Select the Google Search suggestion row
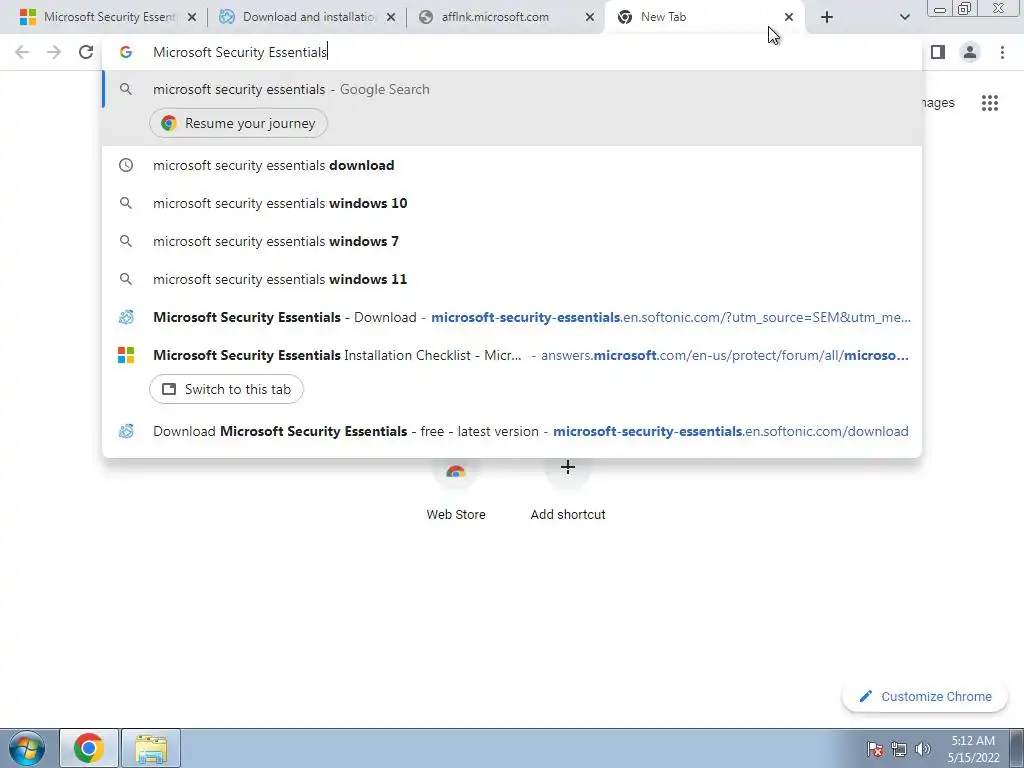 (x=512, y=89)
